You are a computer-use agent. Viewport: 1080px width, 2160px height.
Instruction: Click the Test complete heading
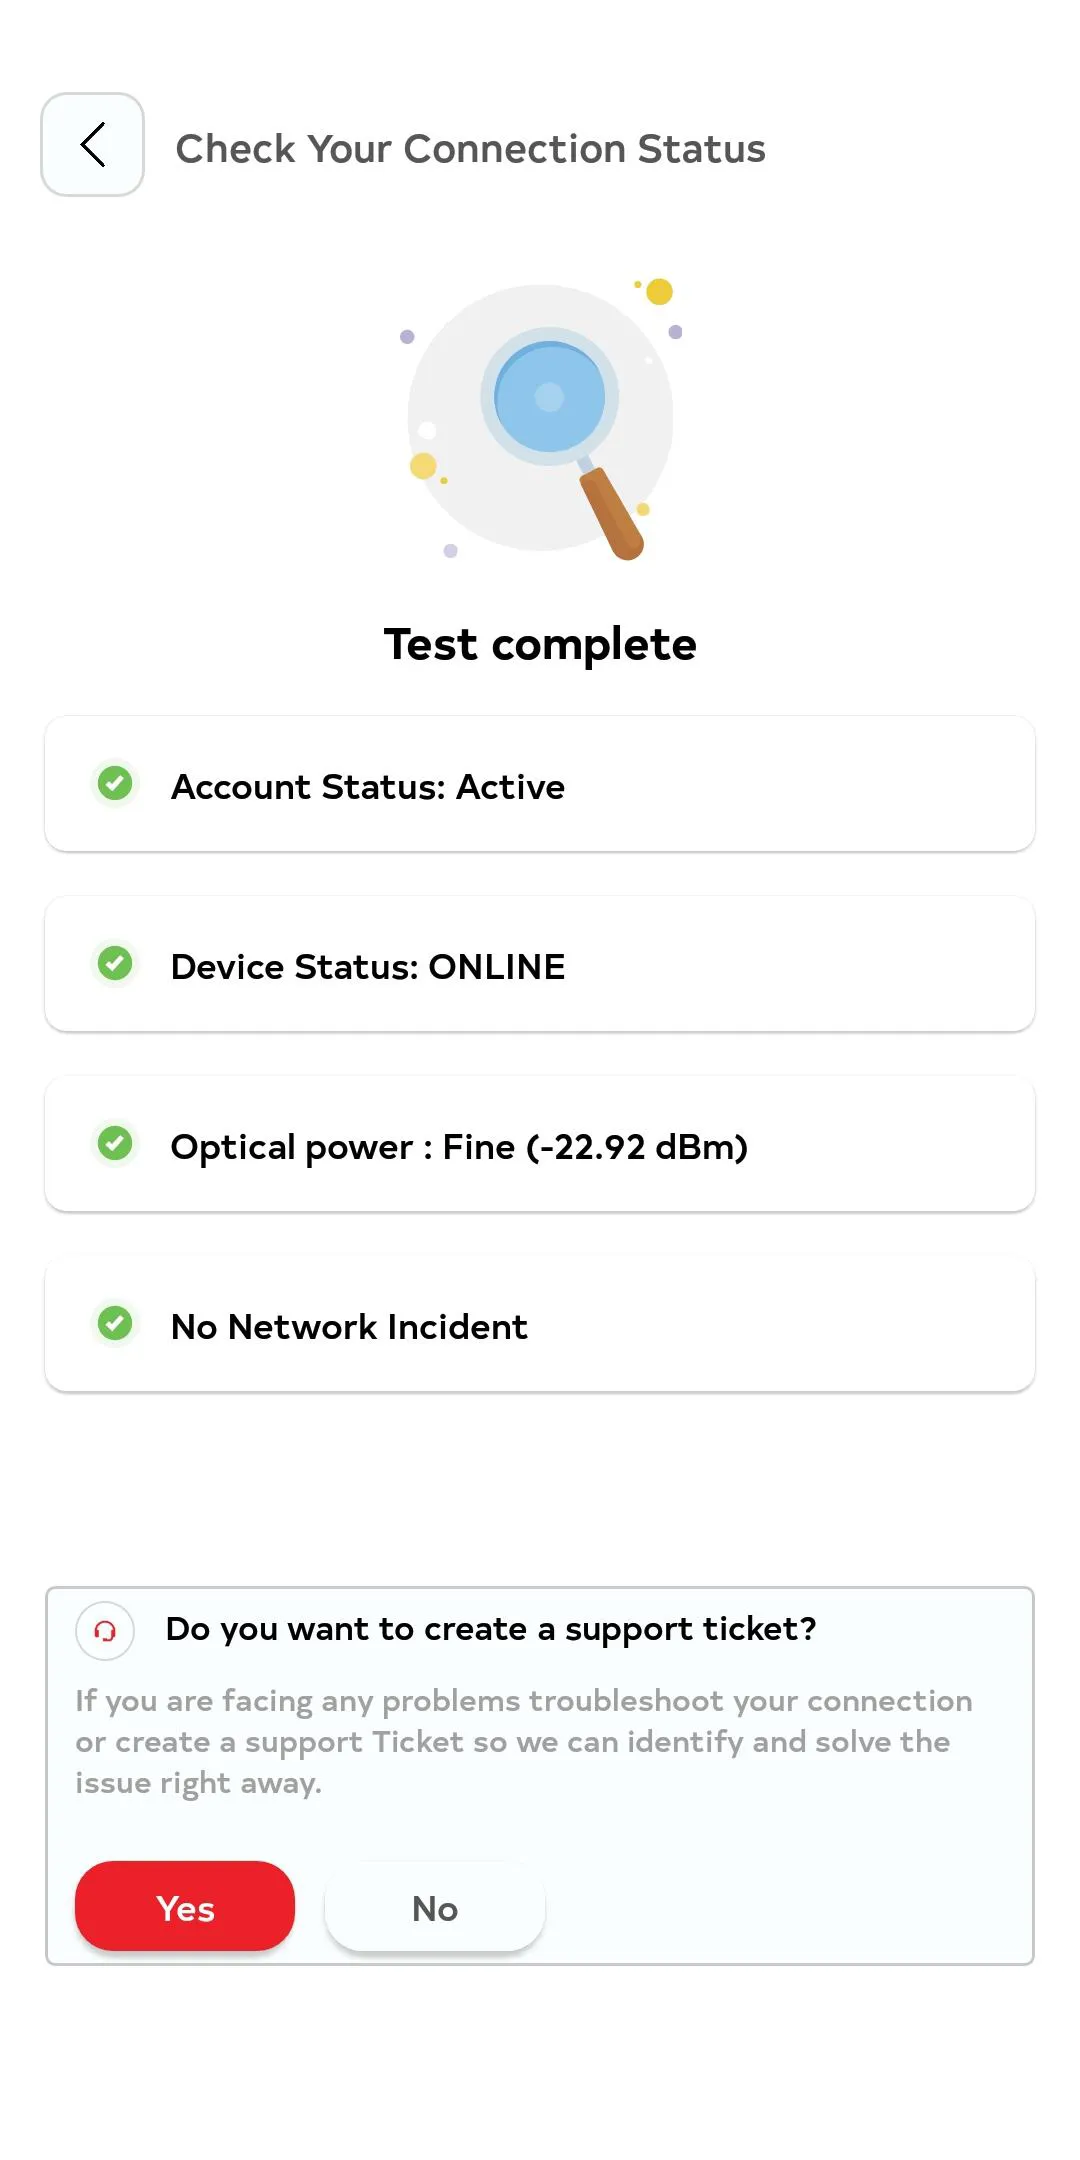[540, 644]
